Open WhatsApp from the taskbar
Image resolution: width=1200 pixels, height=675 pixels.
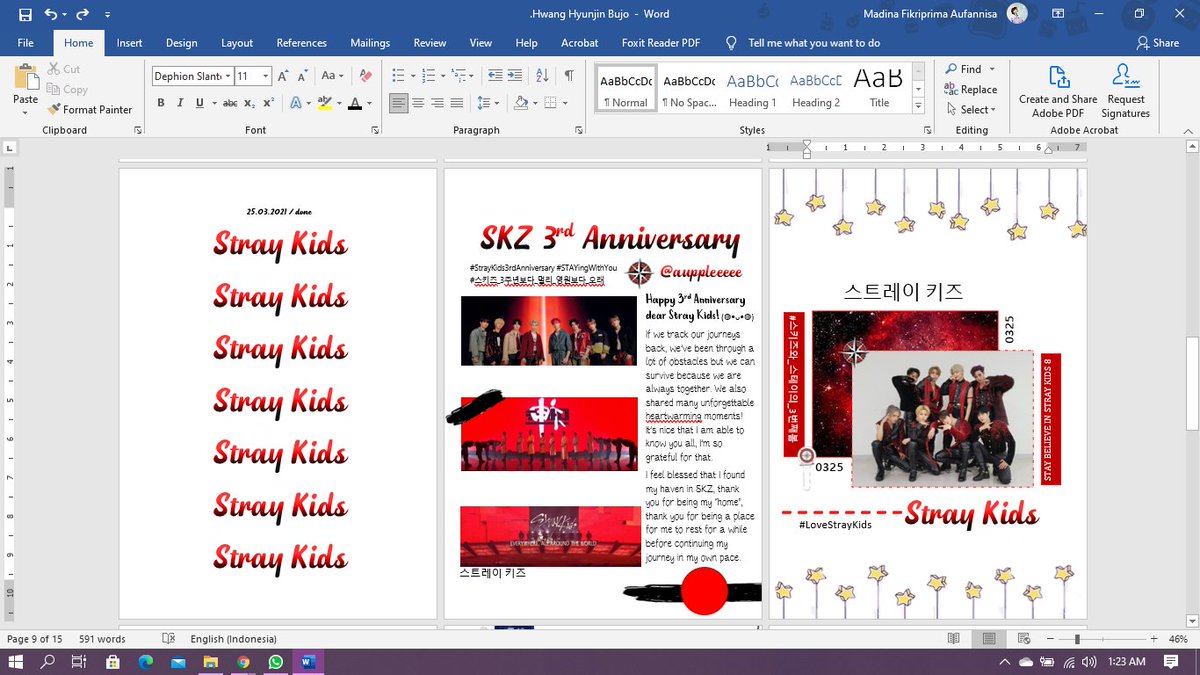point(275,662)
